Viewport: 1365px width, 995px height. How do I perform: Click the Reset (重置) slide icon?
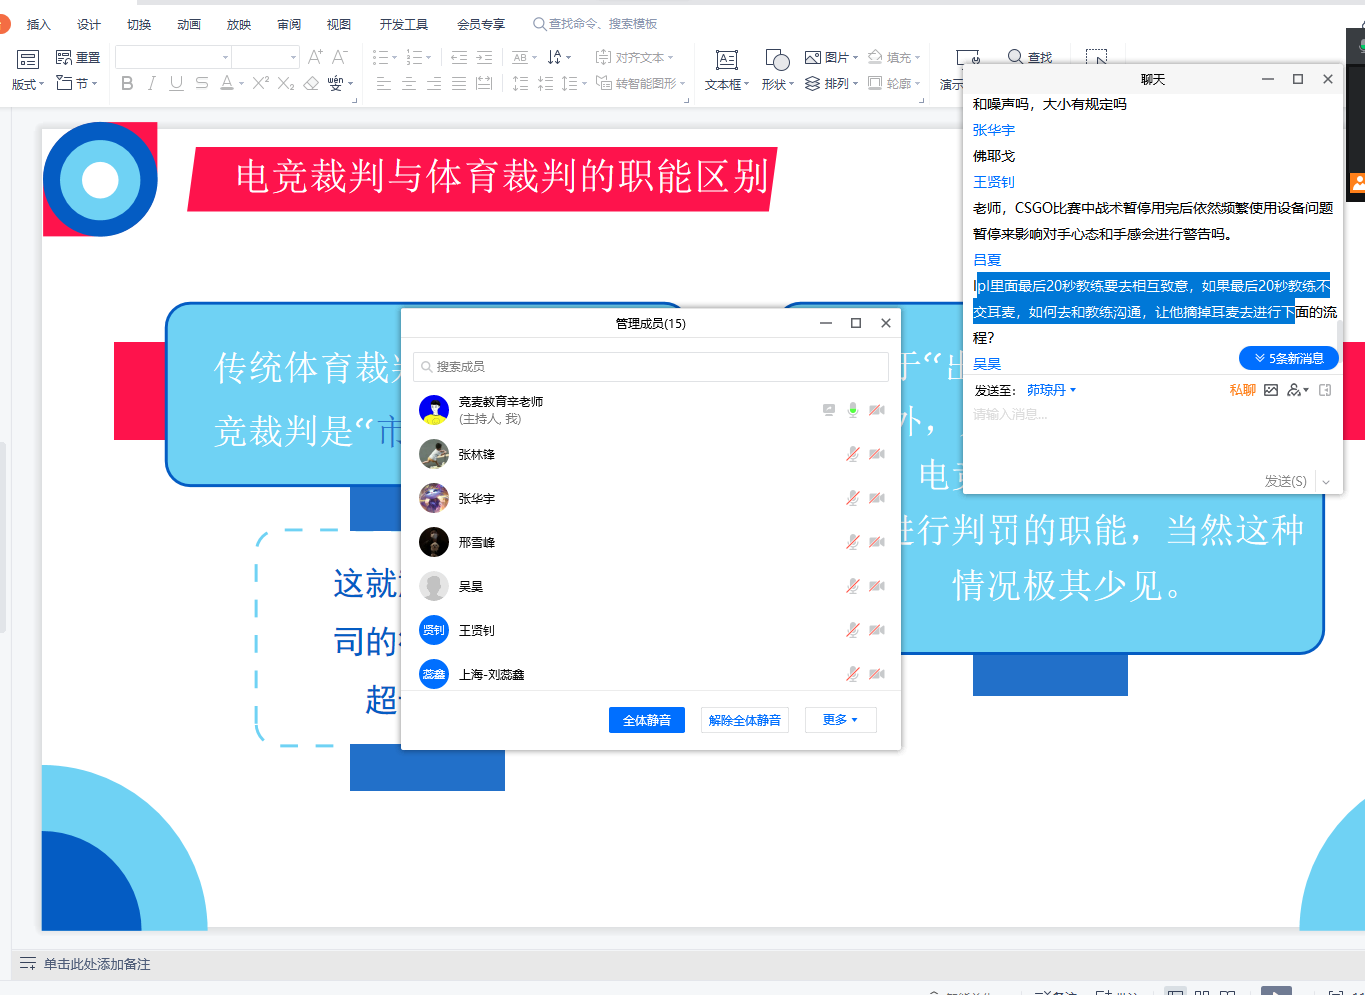pyautogui.click(x=78, y=58)
